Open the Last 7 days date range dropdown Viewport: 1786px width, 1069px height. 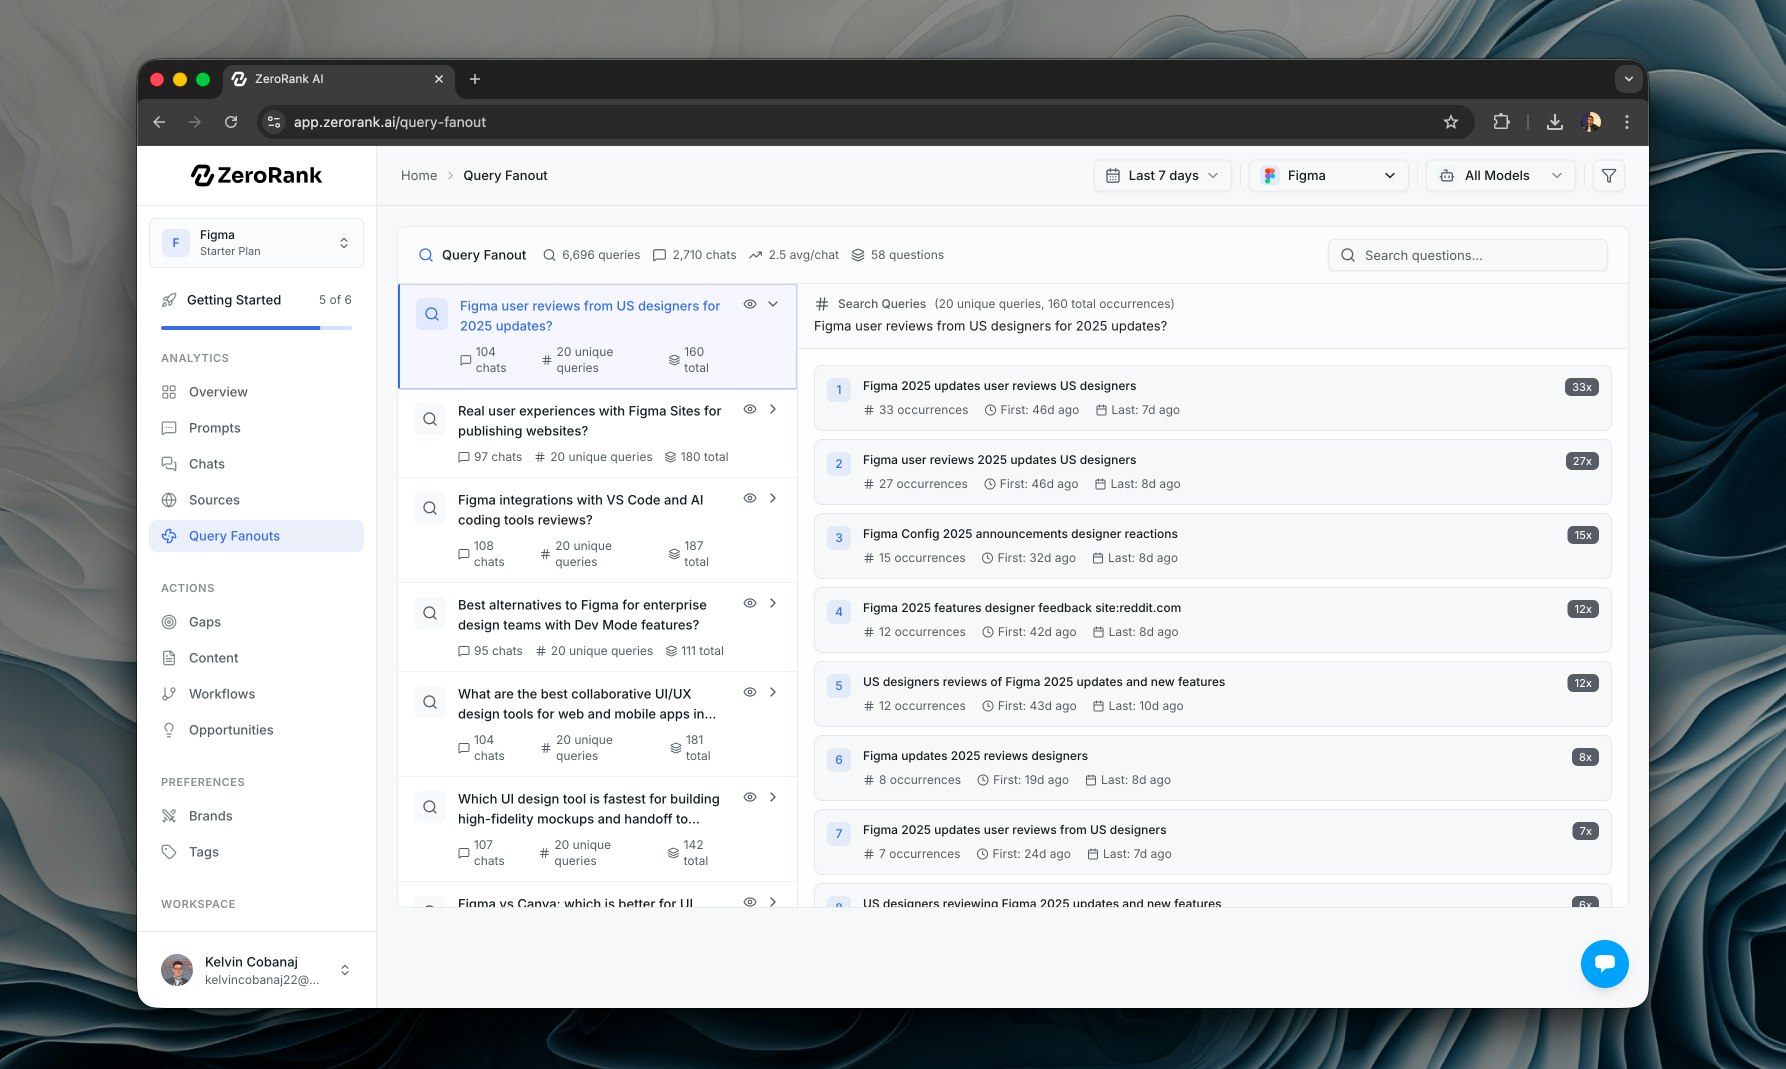(x=1162, y=175)
